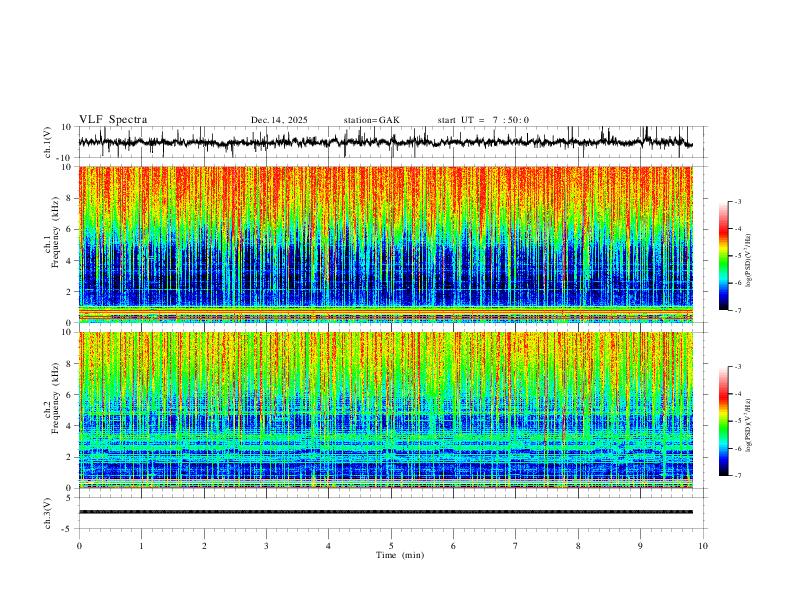This screenshot has height=612, width=792.
Task: Click the time axis tick label '10'
Action: pyautogui.click(x=703, y=546)
